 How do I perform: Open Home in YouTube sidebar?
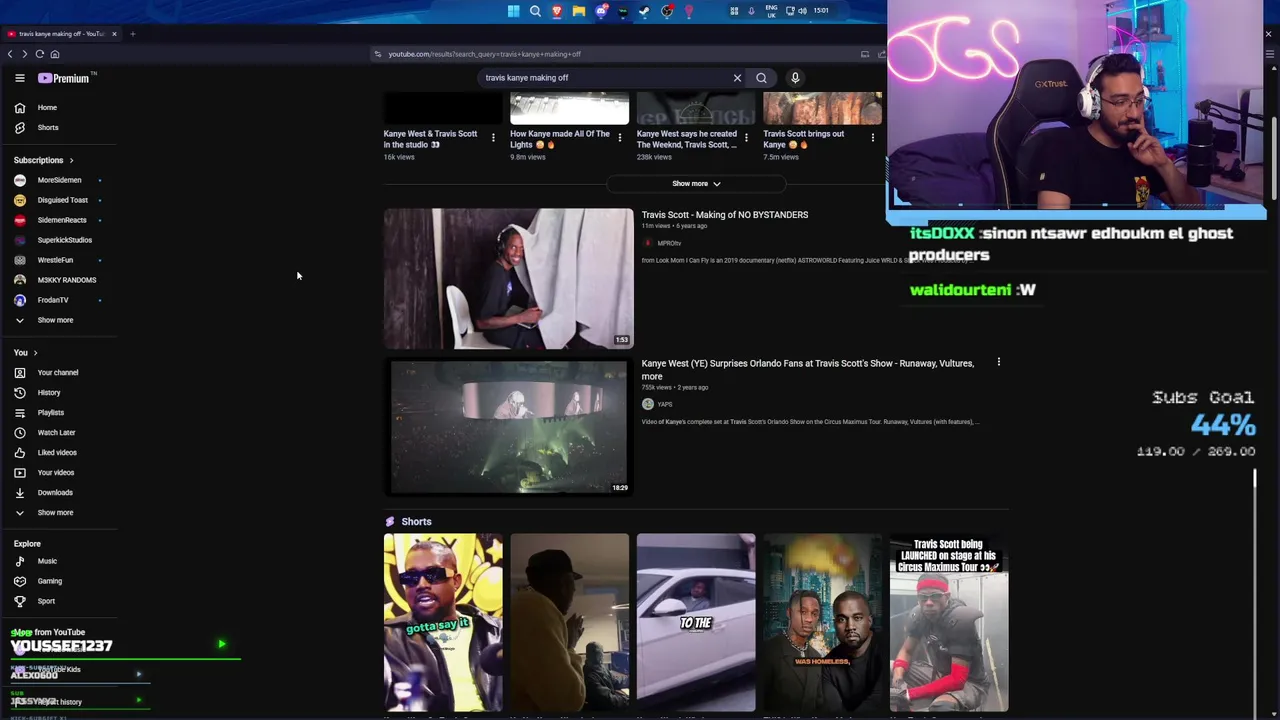(47, 107)
